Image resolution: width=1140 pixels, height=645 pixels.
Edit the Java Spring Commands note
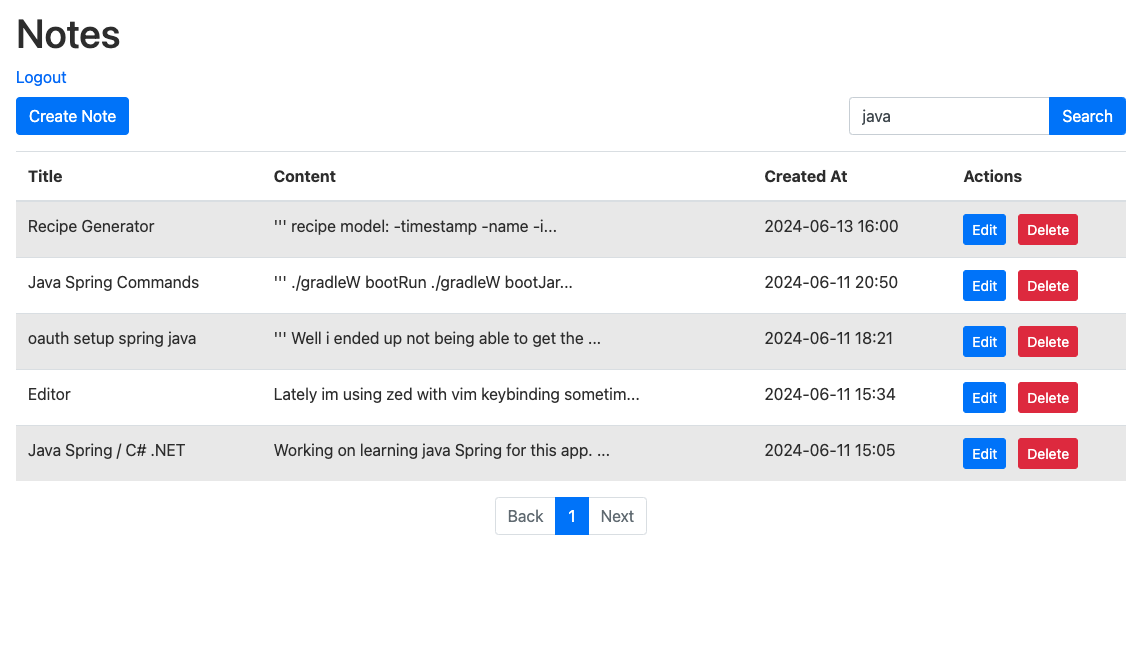(x=984, y=286)
